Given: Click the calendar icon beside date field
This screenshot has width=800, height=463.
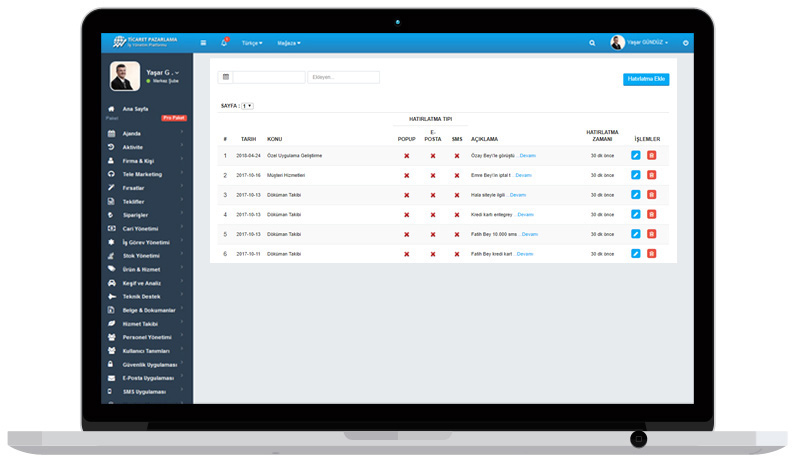Looking at the screenshot, I should pyautogui.click(x=226, y=77).
